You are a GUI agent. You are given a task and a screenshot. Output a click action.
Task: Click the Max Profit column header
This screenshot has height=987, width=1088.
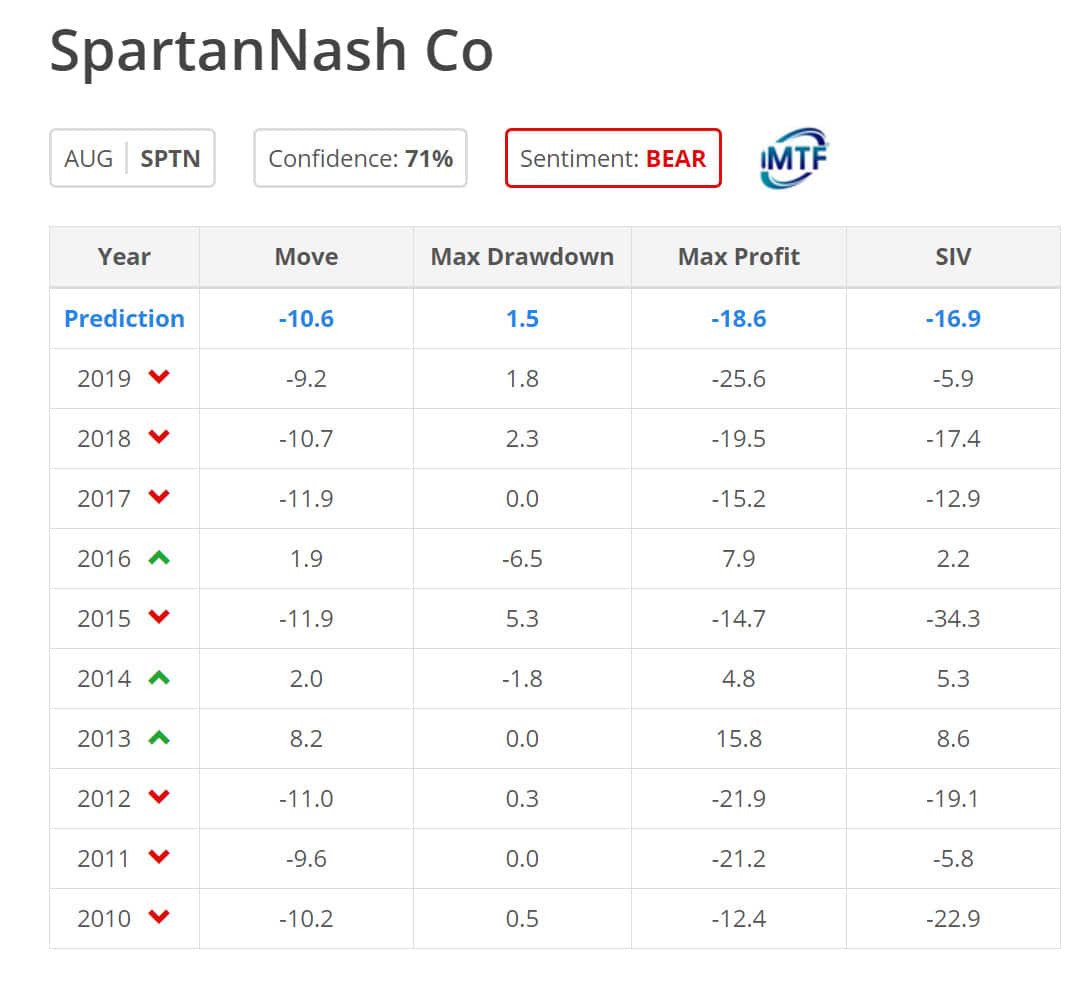[739, 257]
